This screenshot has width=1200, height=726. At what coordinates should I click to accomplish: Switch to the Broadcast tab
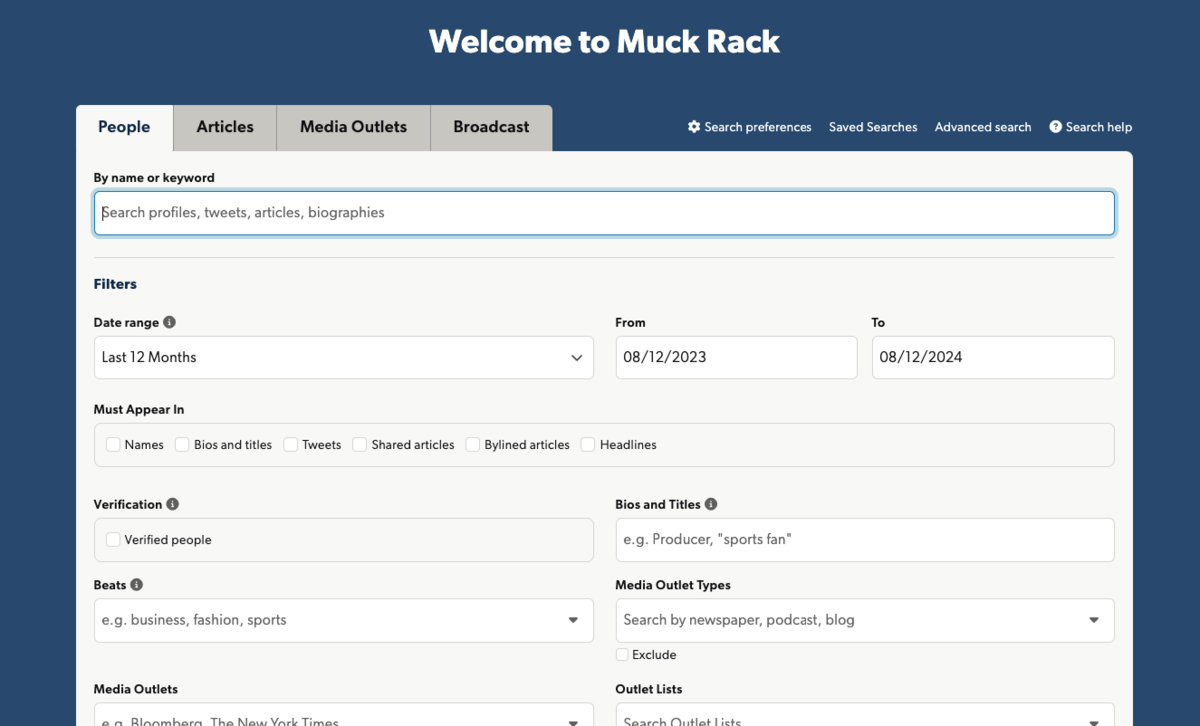pos(491,127)
